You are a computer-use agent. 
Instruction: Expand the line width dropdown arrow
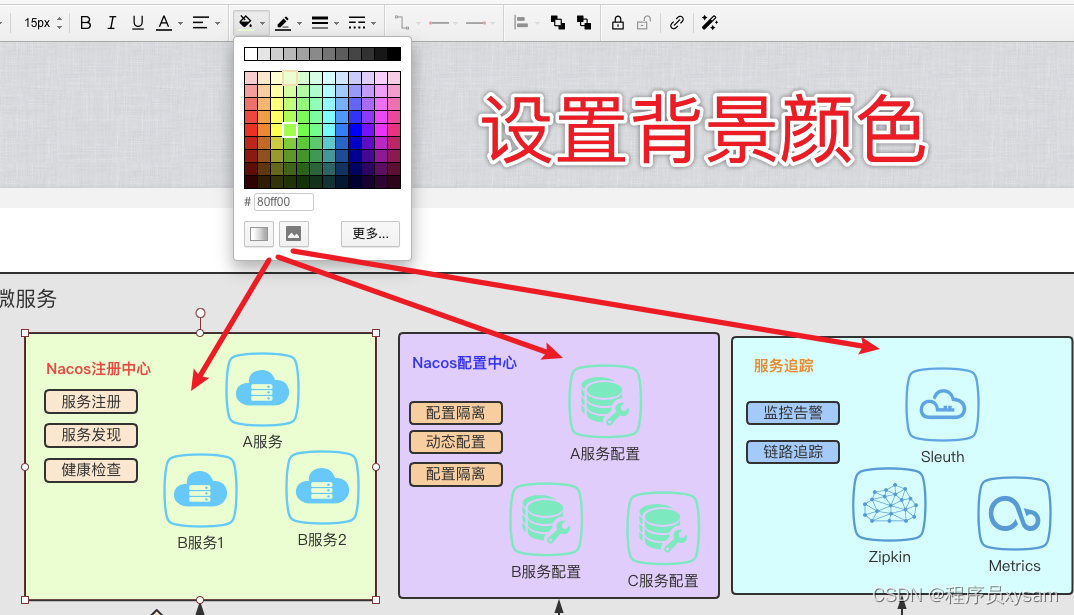pyautogui.click(x=336, y=23)
